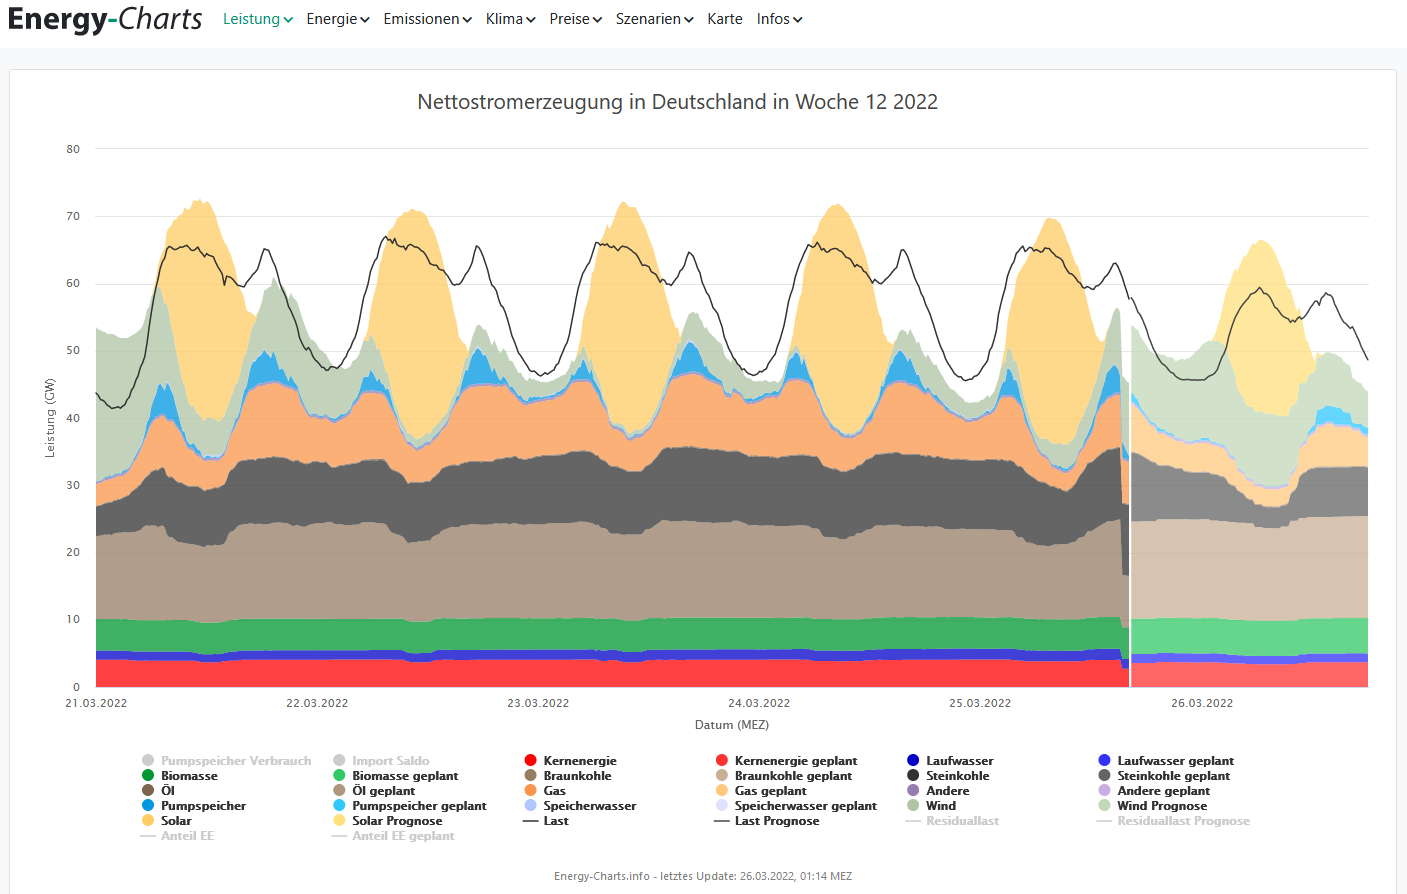Screen dimensions: 1407x894
Task: Hide the Gas series in the legend
Action: [545, 791]
